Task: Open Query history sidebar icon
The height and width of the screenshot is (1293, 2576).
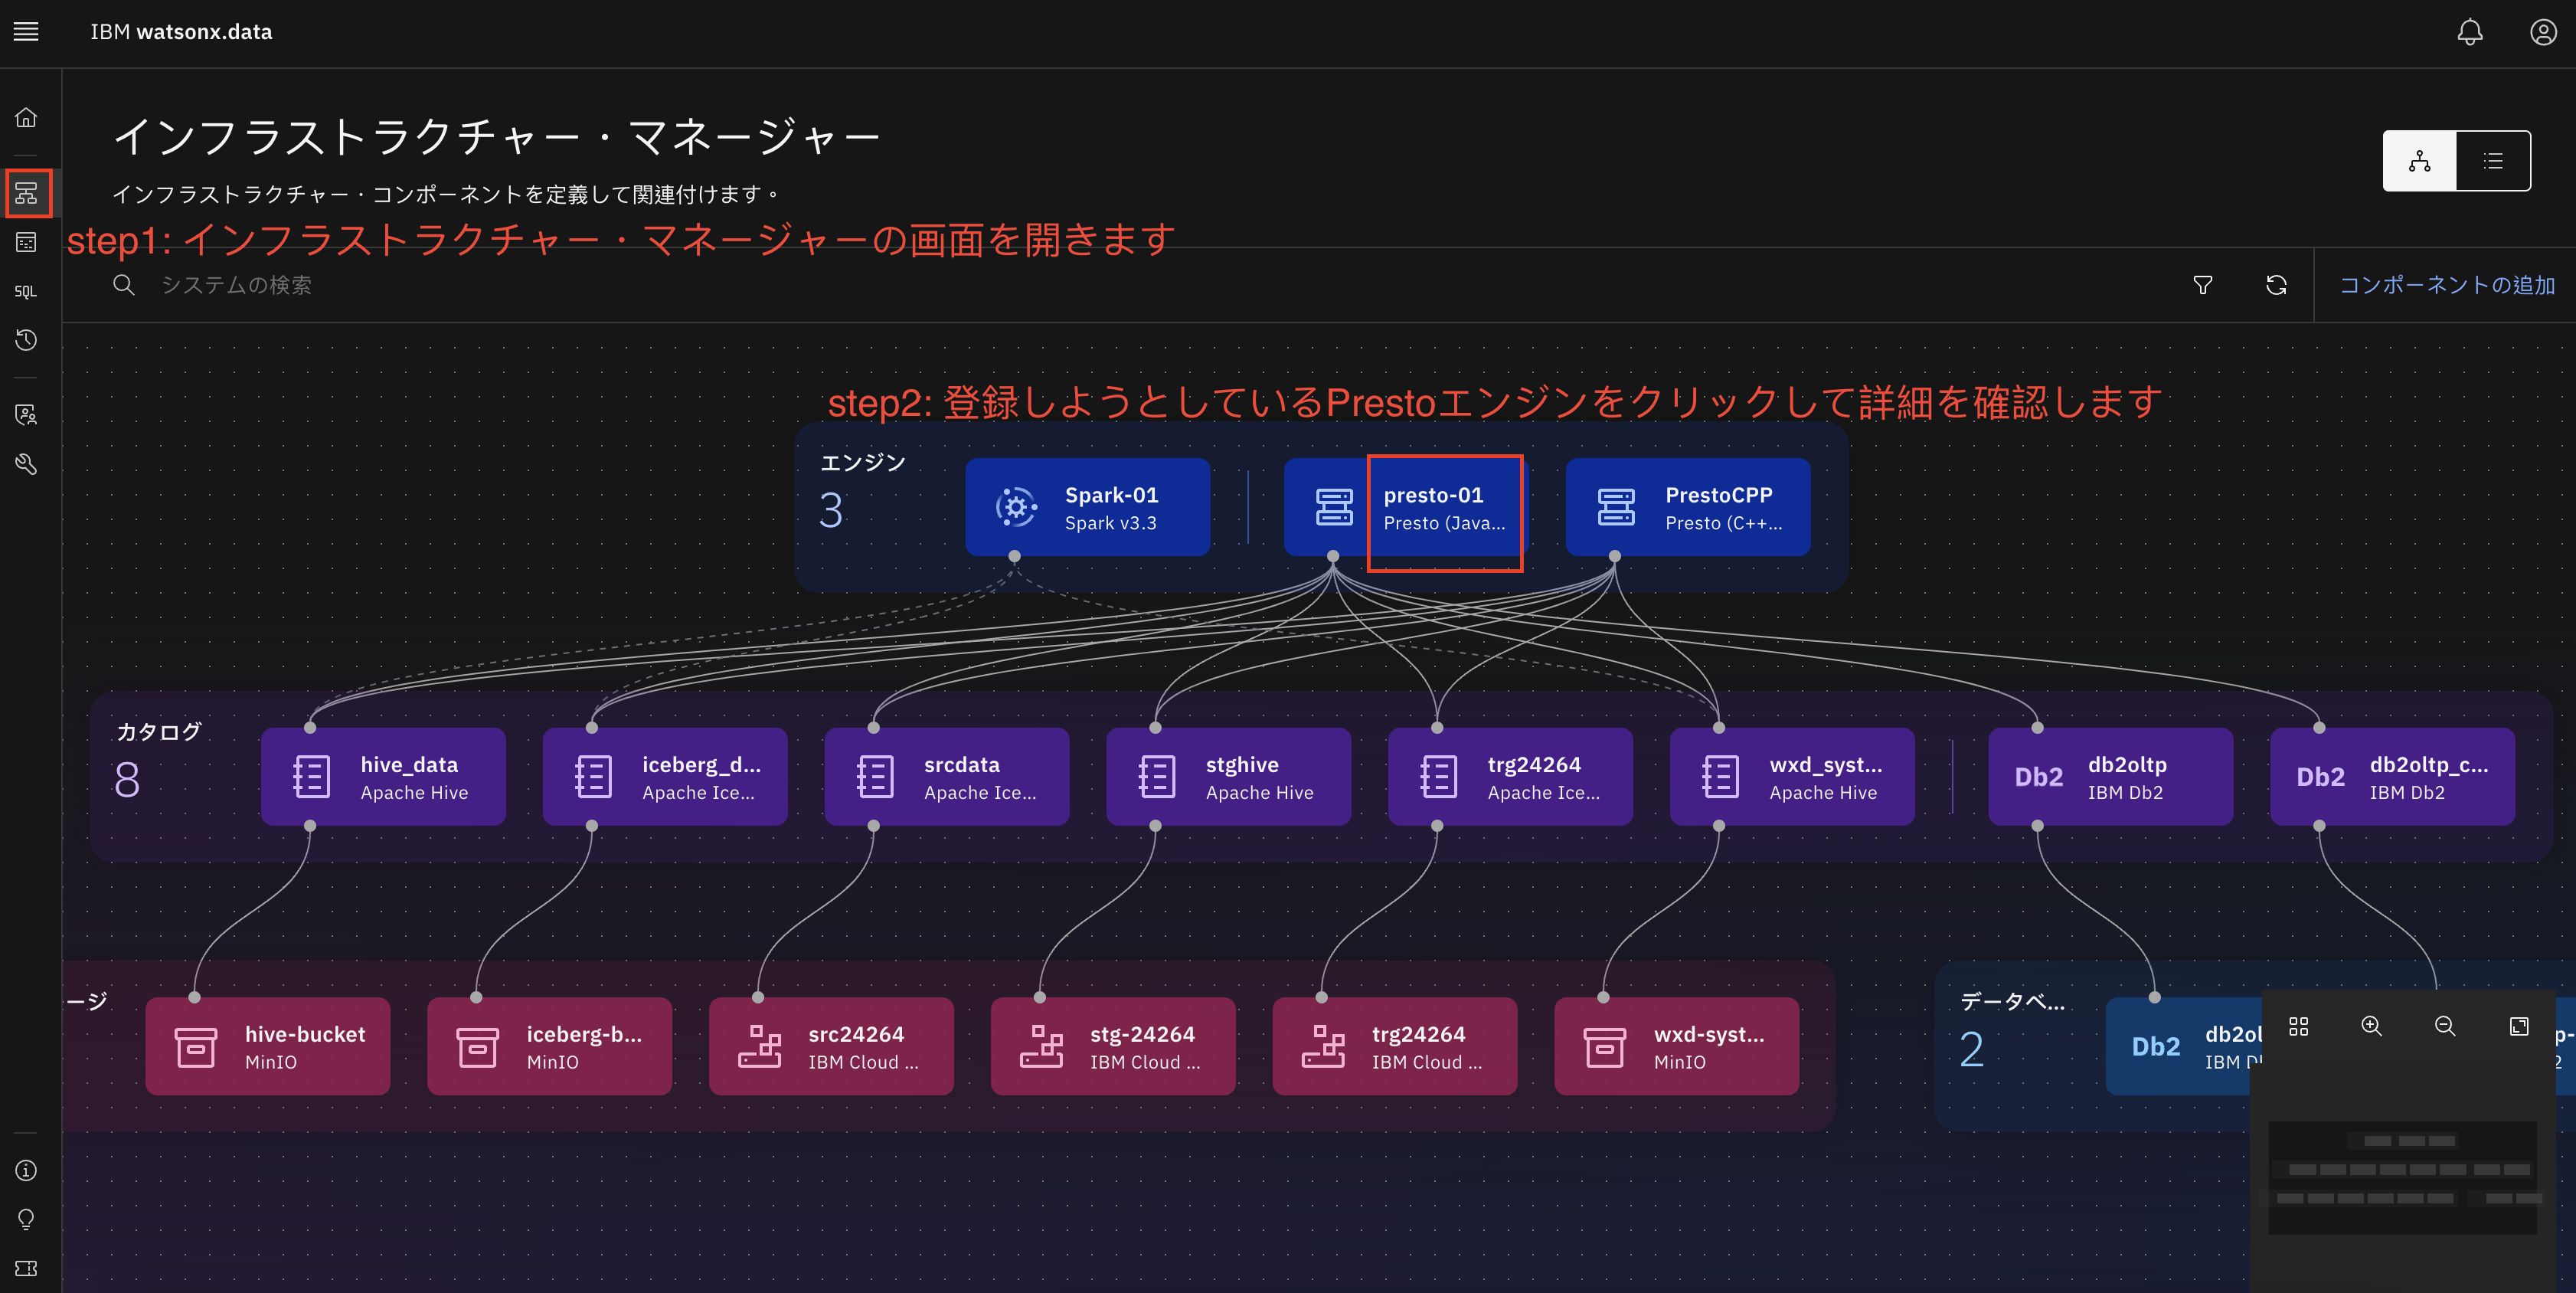Action: 26,340
